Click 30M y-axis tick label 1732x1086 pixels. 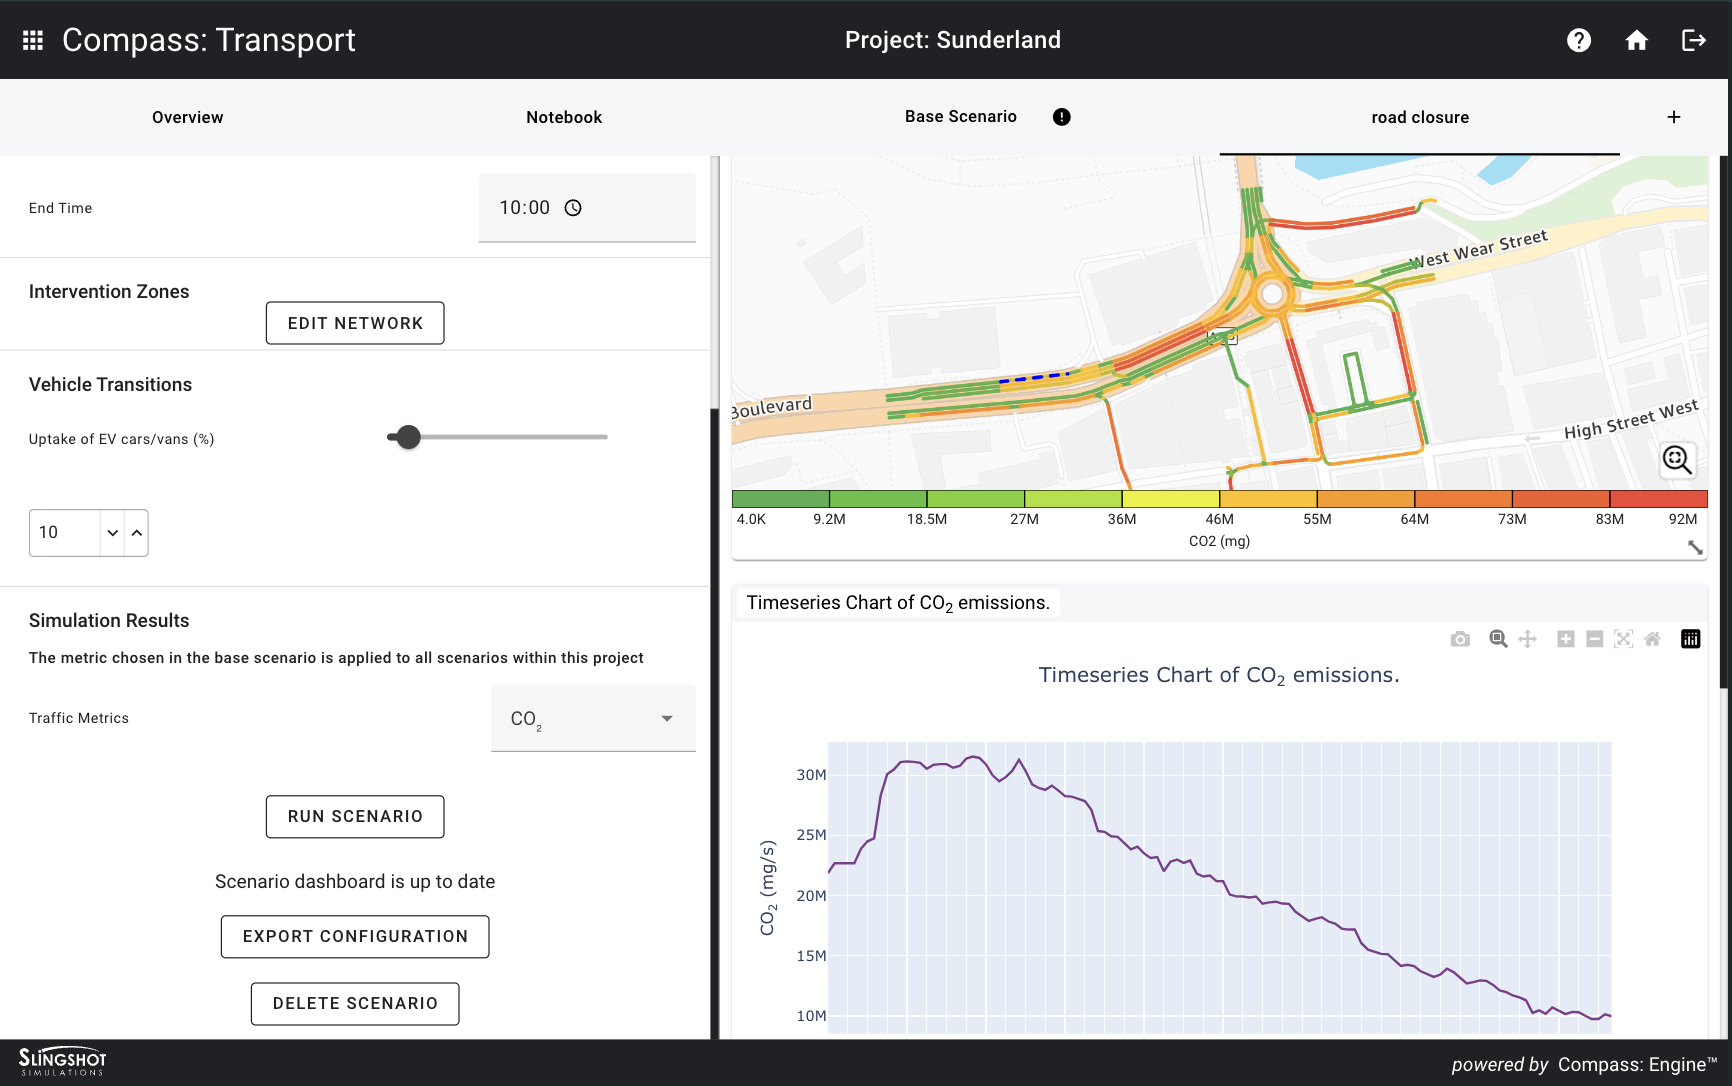coord(811,775)
